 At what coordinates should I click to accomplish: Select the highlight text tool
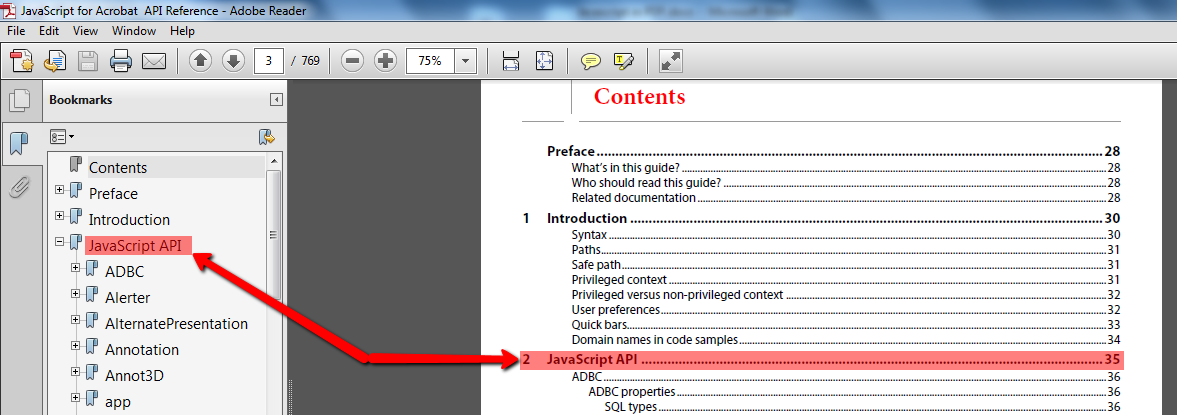pyautogui.click(x=624, y=61)
